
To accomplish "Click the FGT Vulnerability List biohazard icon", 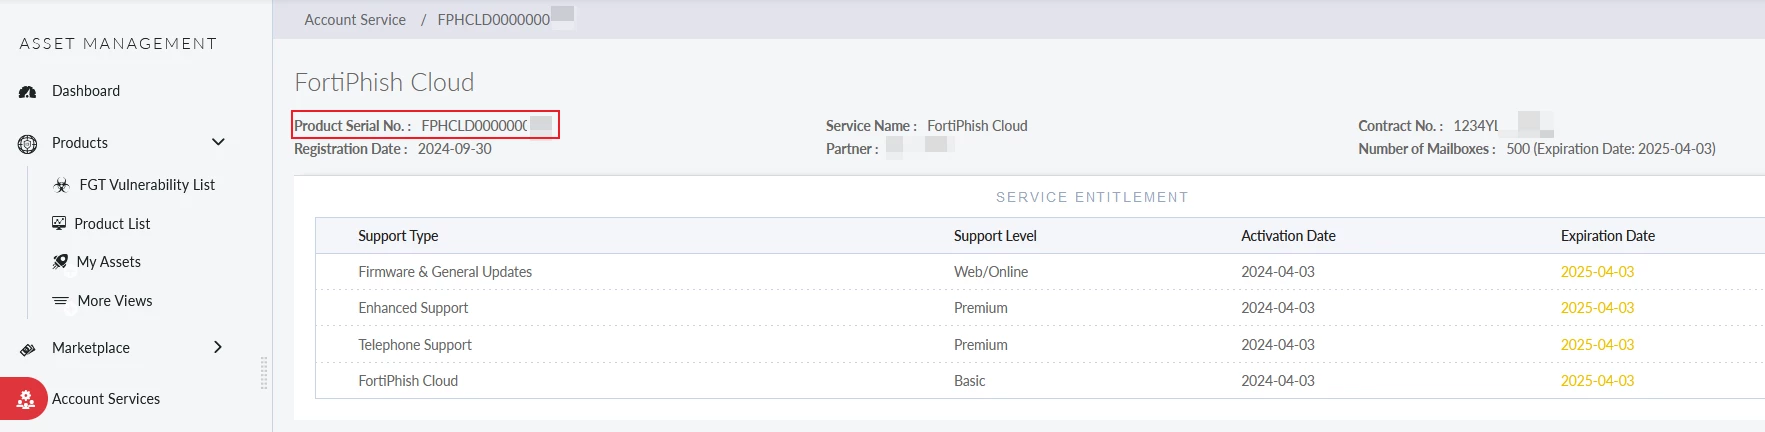I will tap(61, 185).
